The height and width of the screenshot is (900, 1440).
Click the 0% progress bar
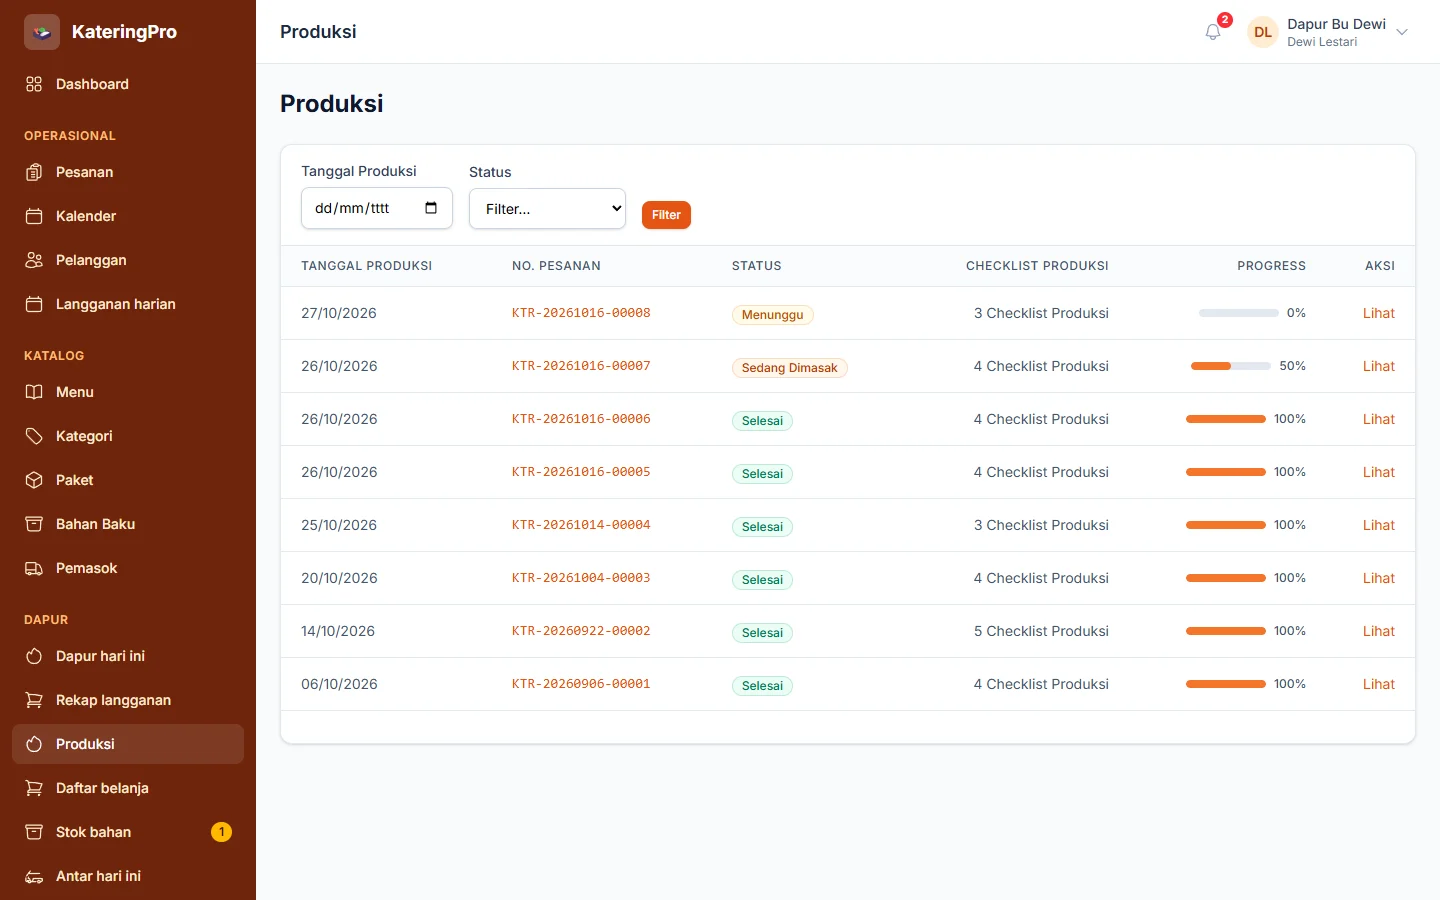coord(1239,313)
